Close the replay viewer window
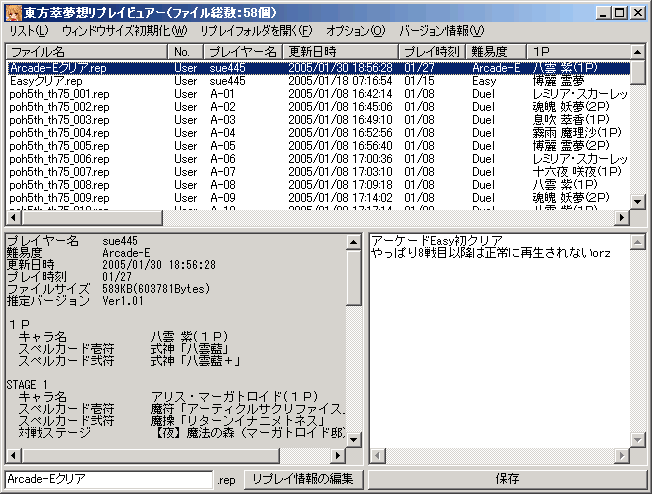This screenshot has width=652, height=494. click(x=638, y=12)
